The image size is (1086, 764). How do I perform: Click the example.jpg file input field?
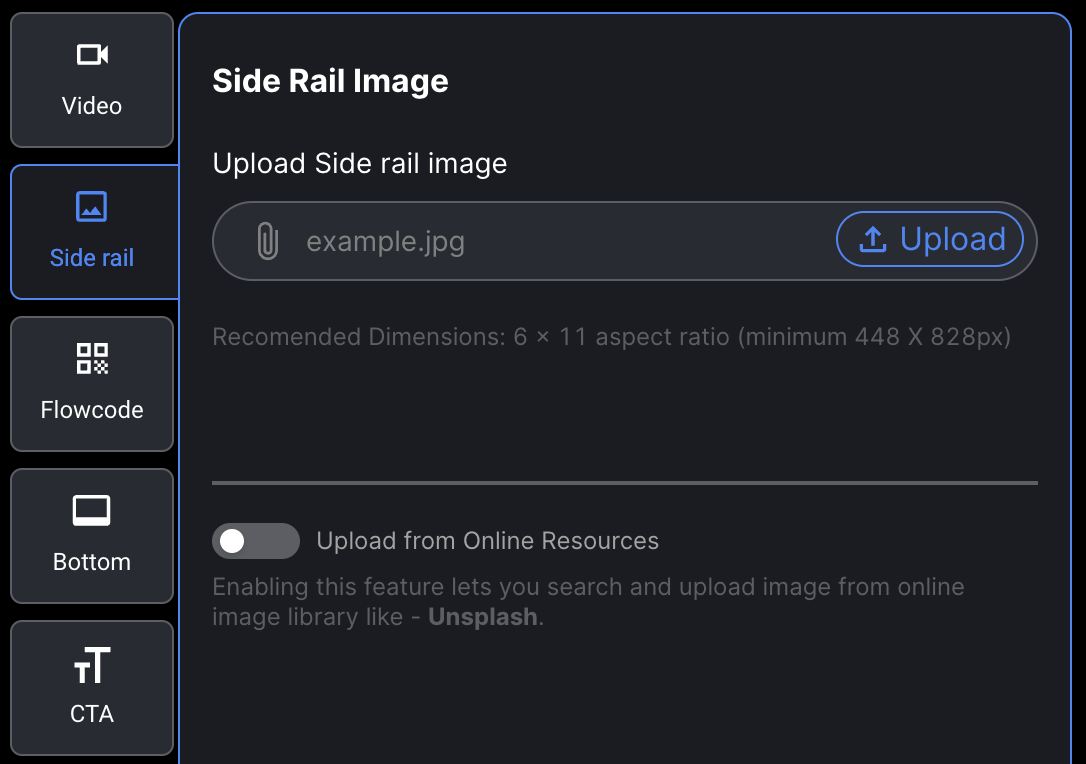tap(625, 241)
